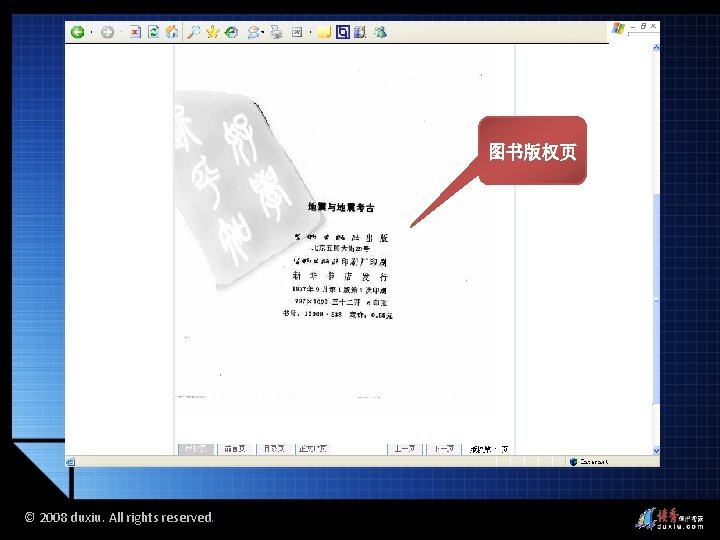Click the Windows flag logo in the toolbar
The width and height of the screenshot is (720, 540).
pos(618,29)
